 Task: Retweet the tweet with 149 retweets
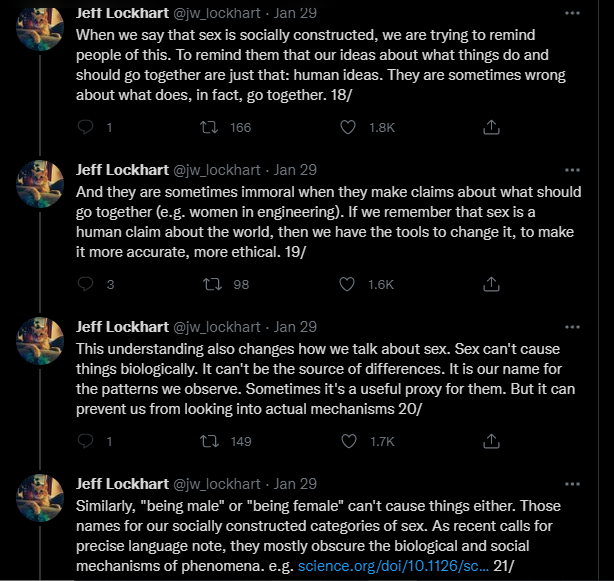209,441
